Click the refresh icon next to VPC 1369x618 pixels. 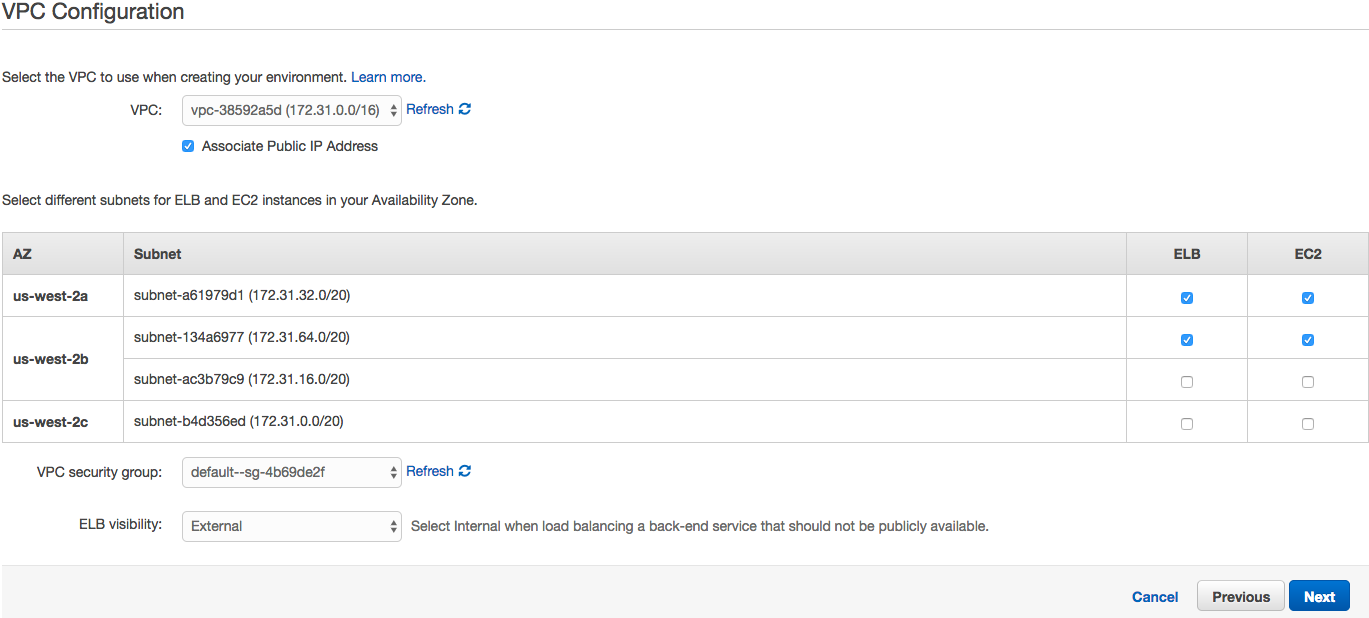tap(465, 109)
